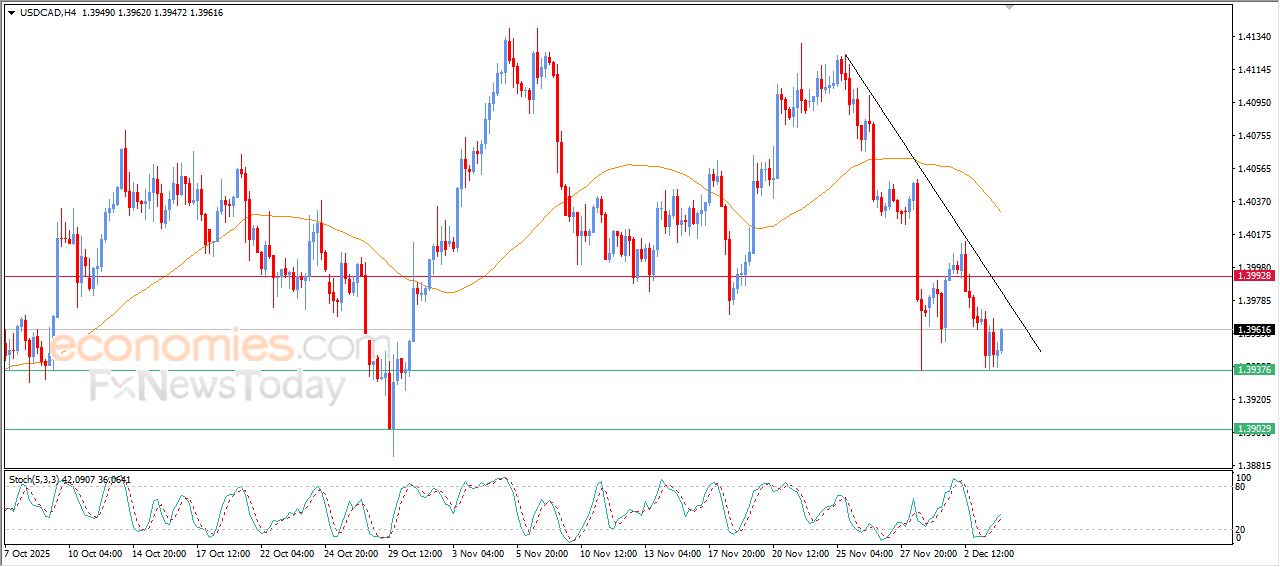The height and width of the screenshot is (567, 1280).
Task: Click the 1.41340 price scale label
Action: pos(1253,37)
